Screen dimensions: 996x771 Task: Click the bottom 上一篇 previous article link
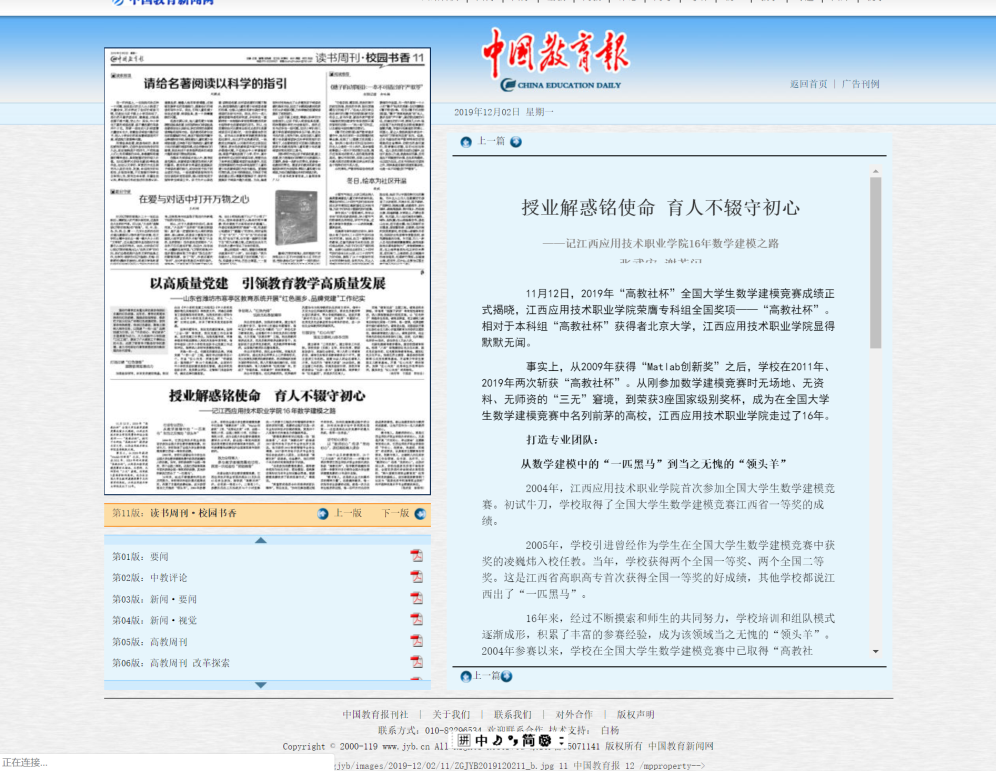pyautogui.click(x=487, y=676)
